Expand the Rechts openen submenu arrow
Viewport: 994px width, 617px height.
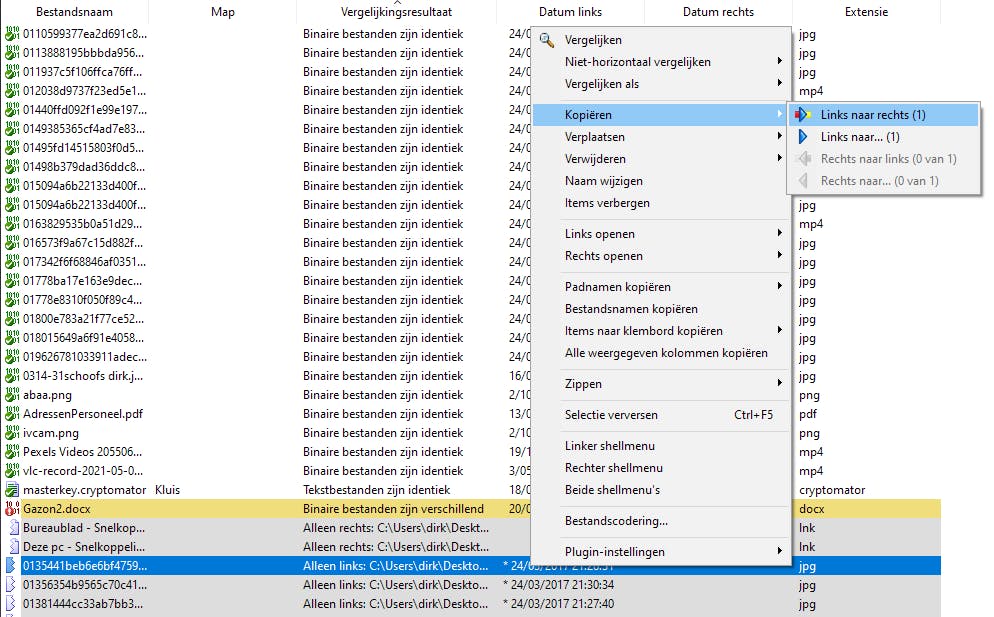click(x=779, y=256)
